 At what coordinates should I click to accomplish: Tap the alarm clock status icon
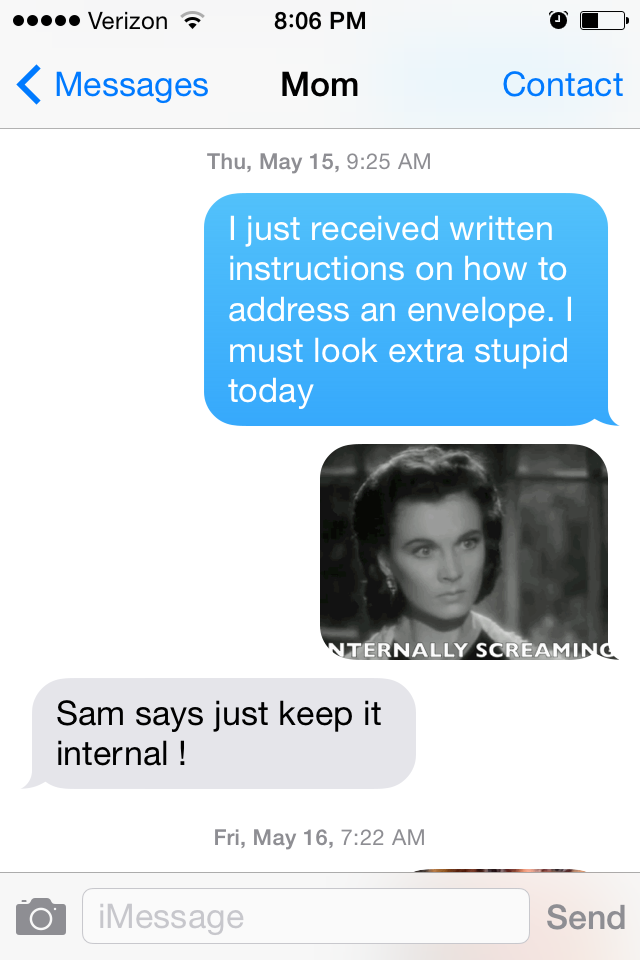[558, 20]
